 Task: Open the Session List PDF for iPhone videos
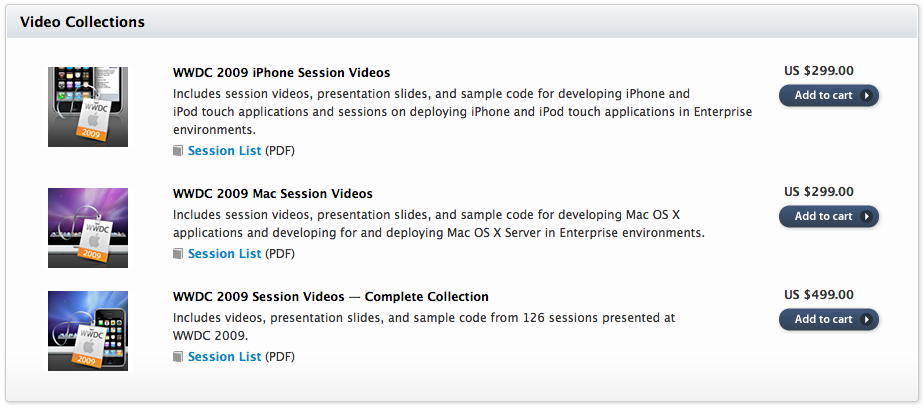pyautogui.click(x=224, y=151)
